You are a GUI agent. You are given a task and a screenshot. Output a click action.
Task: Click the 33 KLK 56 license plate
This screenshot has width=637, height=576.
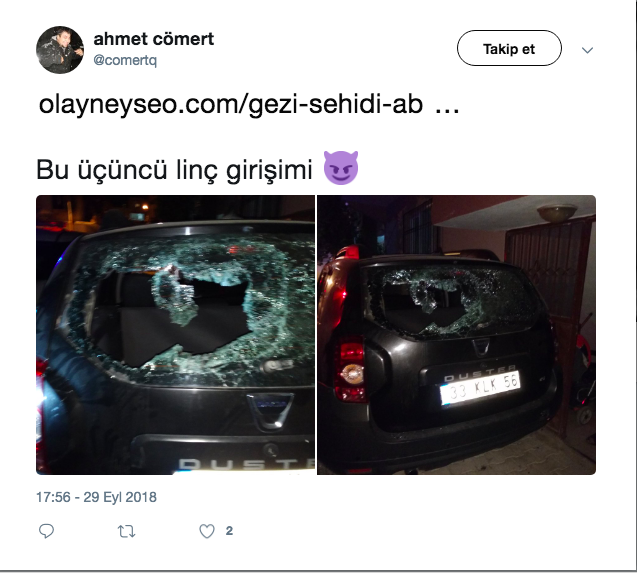click(480, 389)
